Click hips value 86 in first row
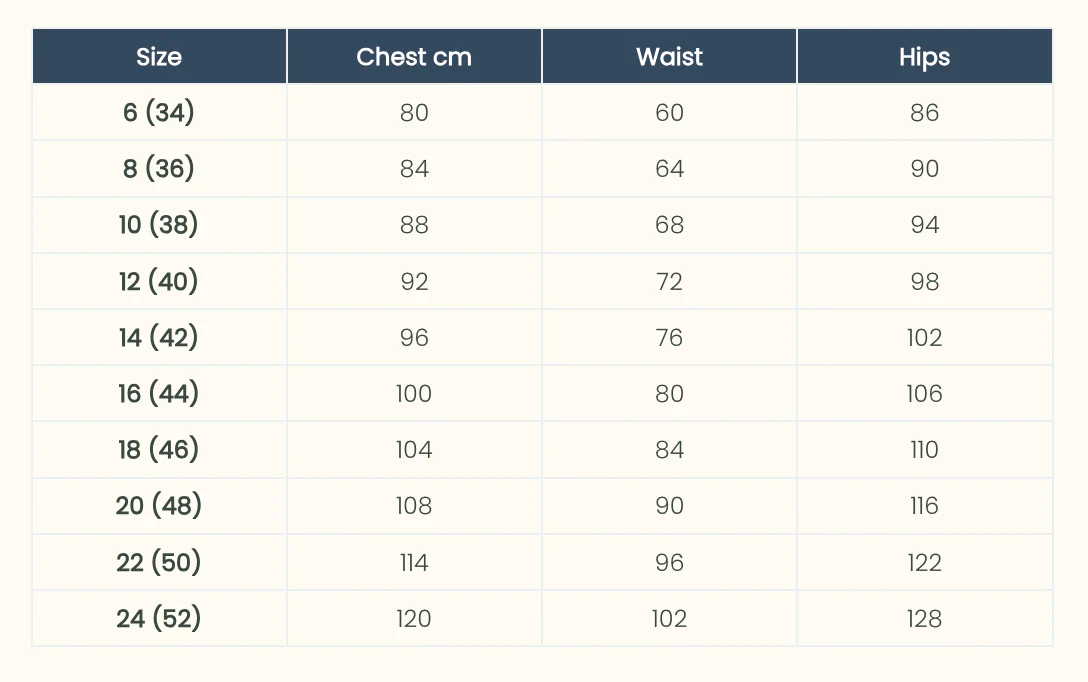This screenshot has height=682, width=1088. tap(925, 112)
